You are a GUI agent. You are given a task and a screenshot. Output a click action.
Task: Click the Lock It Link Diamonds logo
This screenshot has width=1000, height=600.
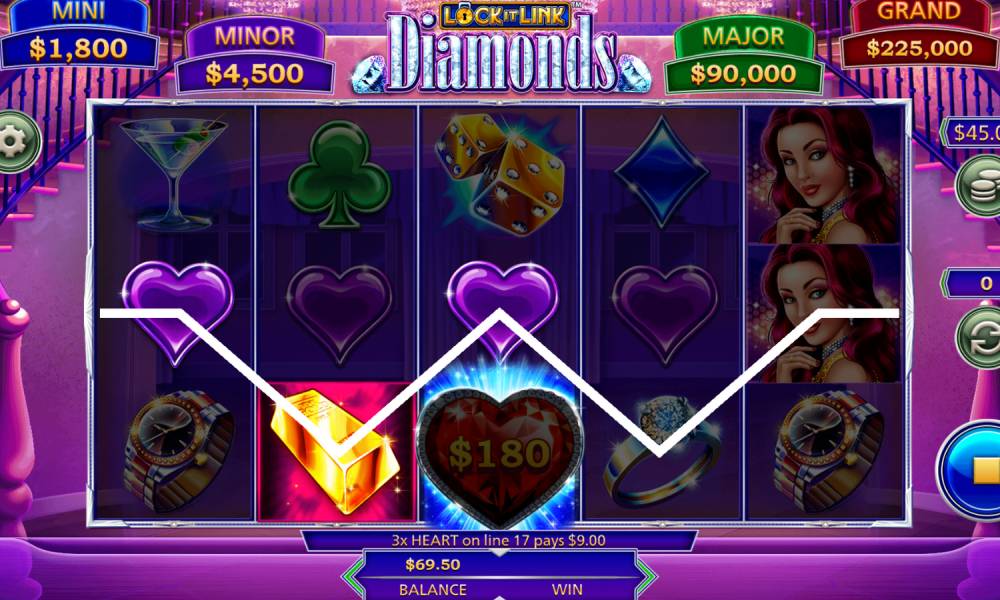501,47
